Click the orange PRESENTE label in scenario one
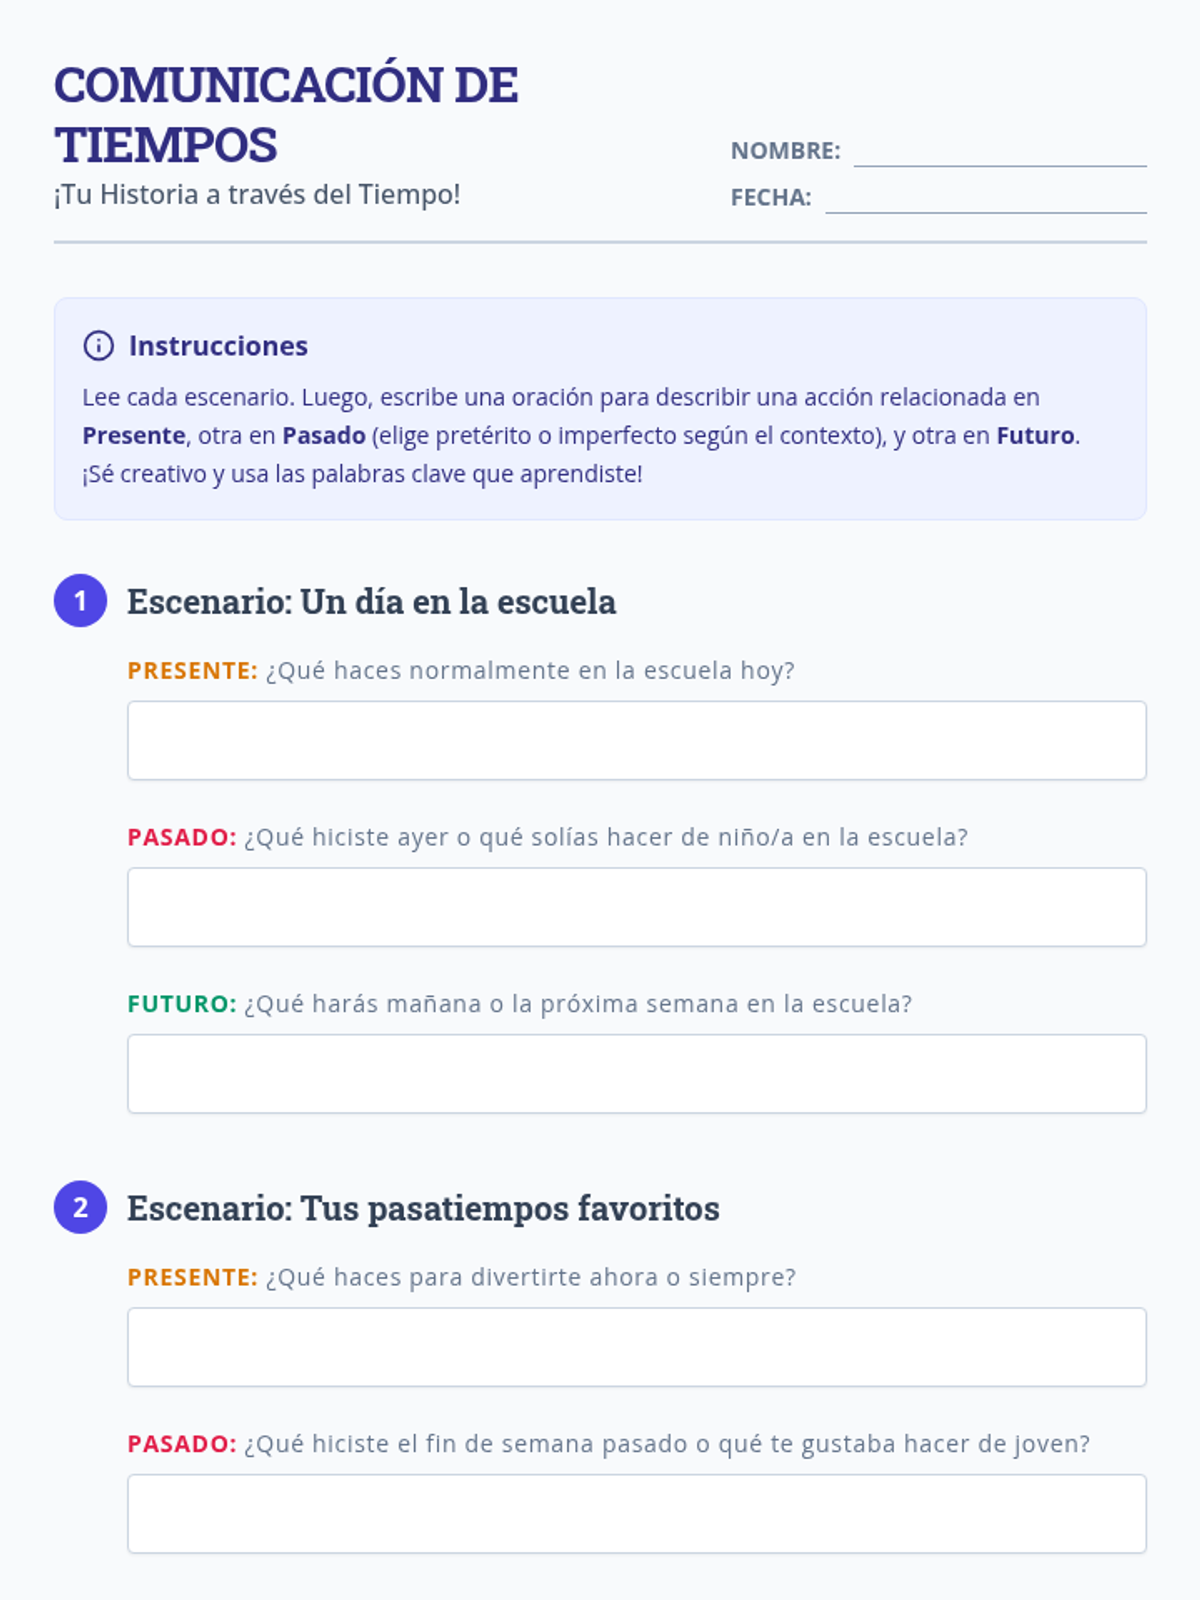Screen dimensions: 1200x1600 point(192,671)
